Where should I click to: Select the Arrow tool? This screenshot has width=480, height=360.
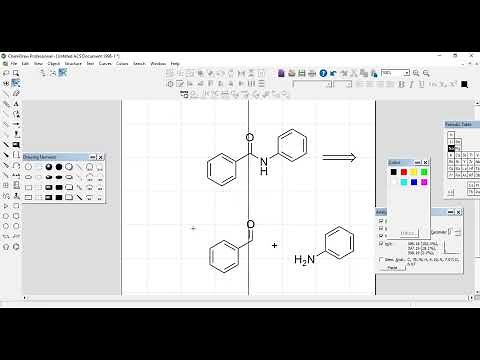[16, 125]
